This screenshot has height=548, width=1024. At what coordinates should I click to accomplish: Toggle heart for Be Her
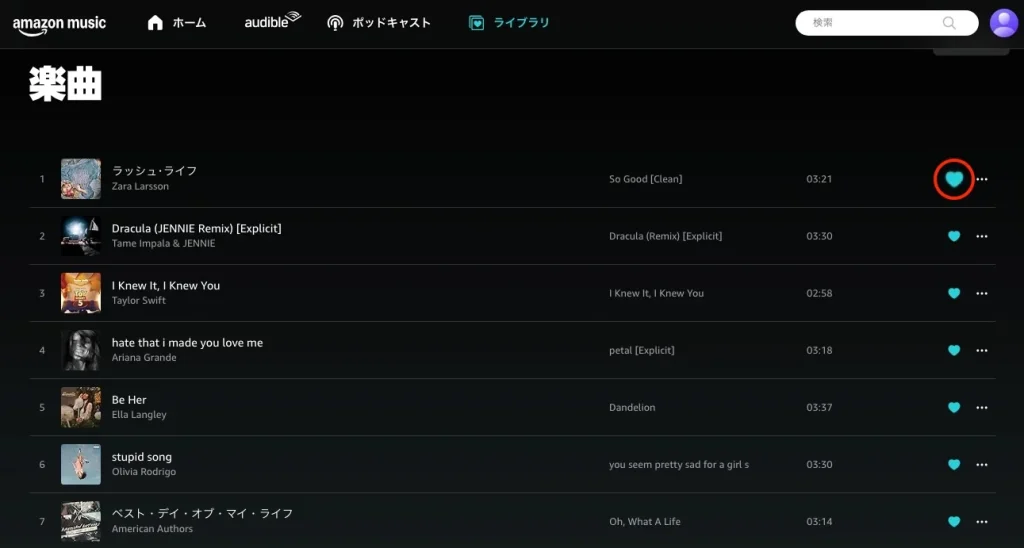(954, 408)
